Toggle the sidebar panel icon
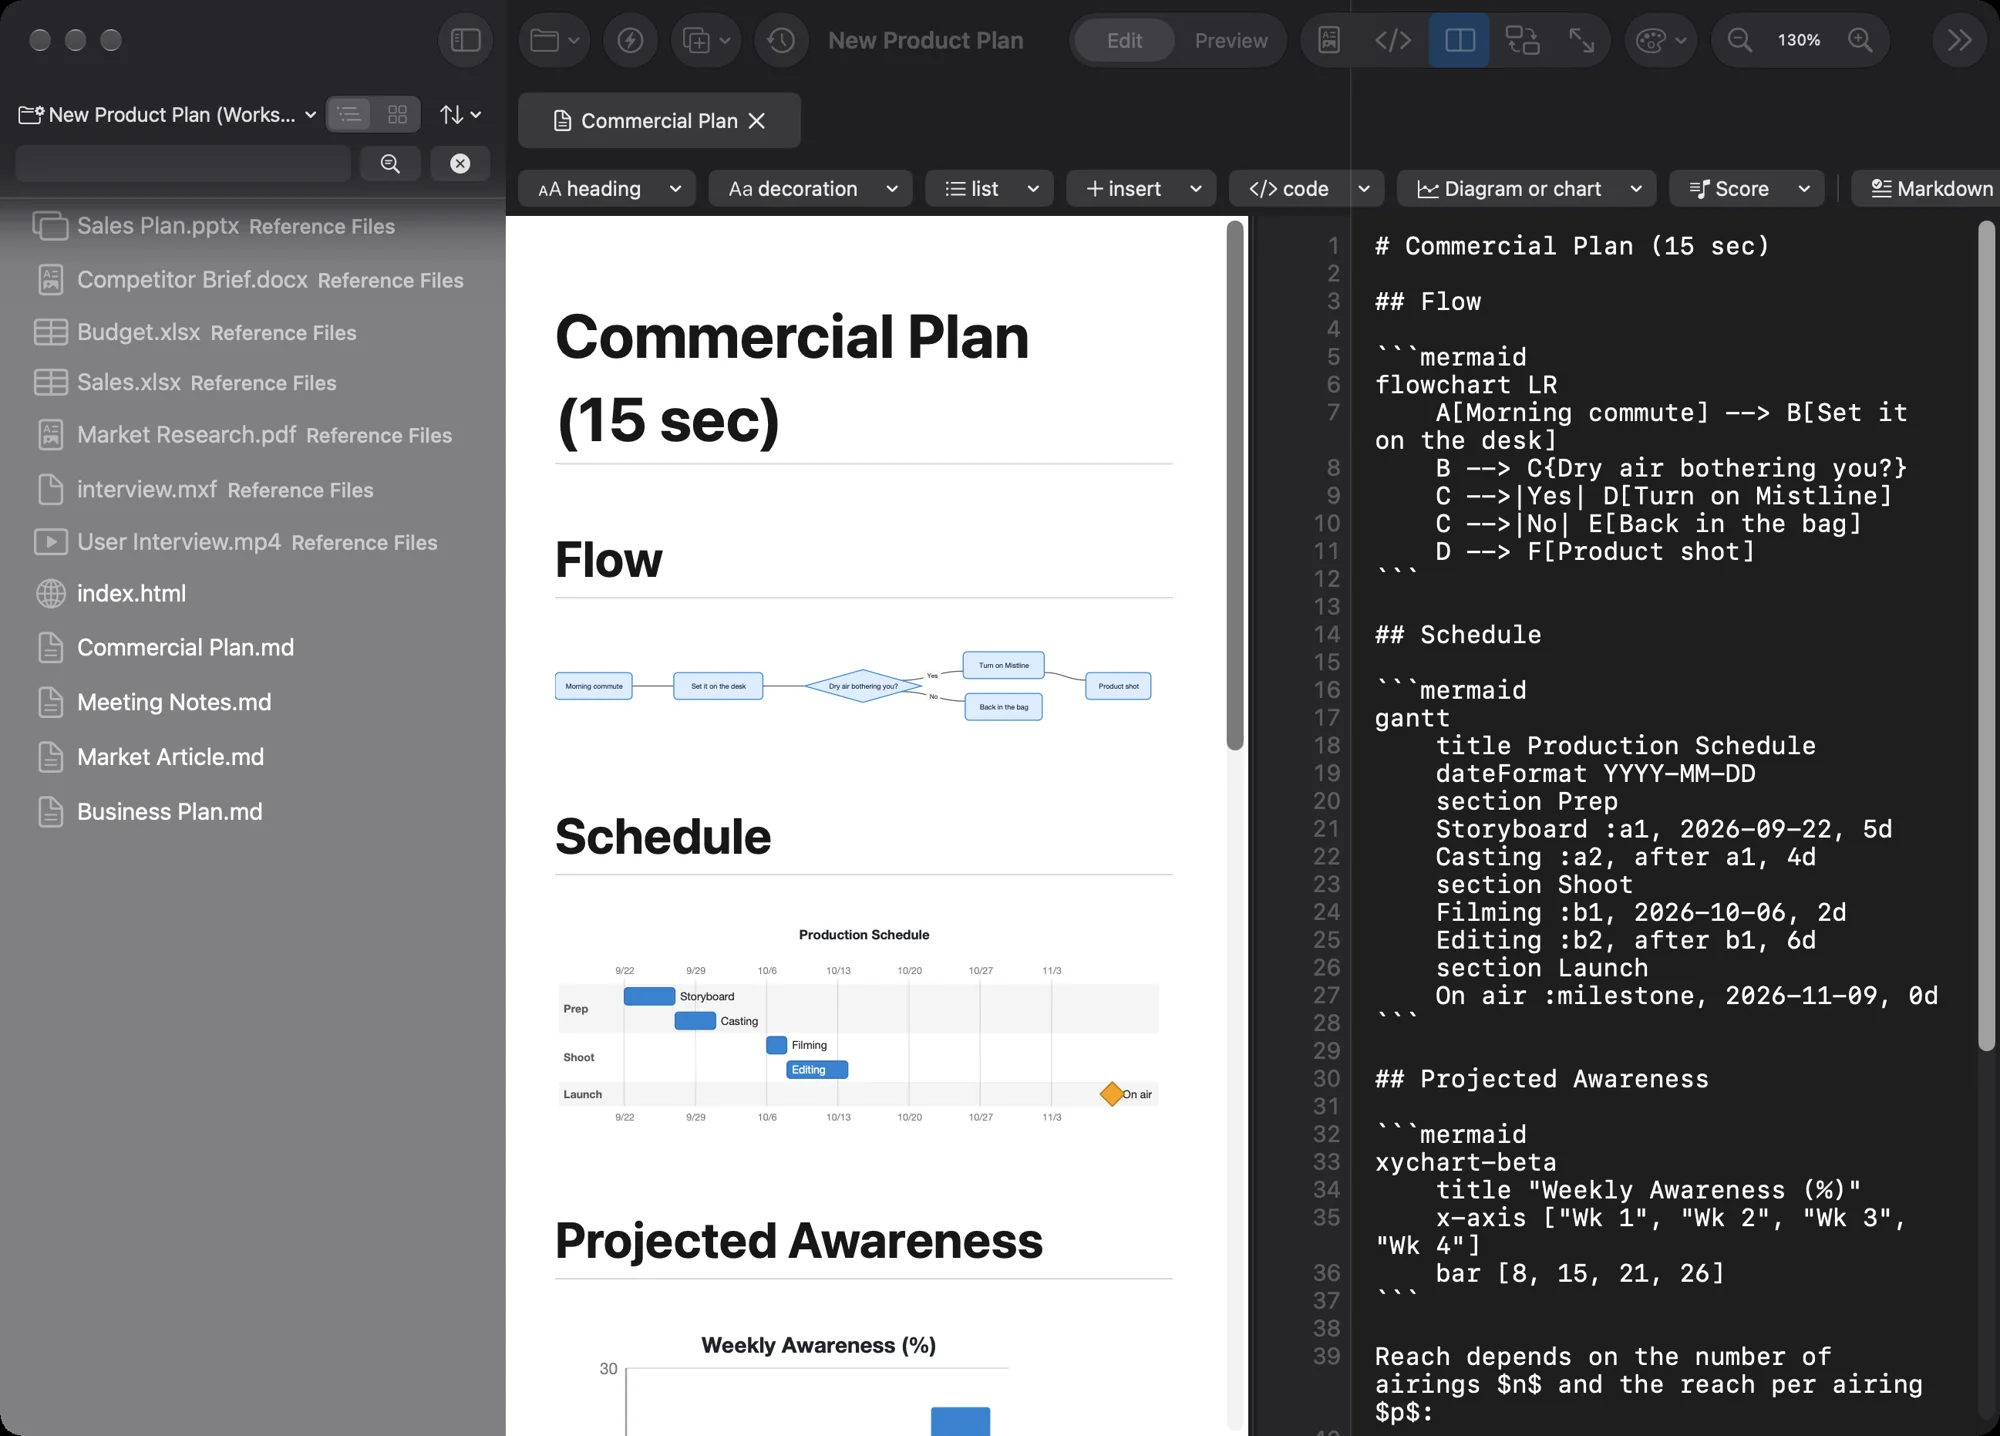The width and height of the screenshot is (2000, 1436). [466, 40]
